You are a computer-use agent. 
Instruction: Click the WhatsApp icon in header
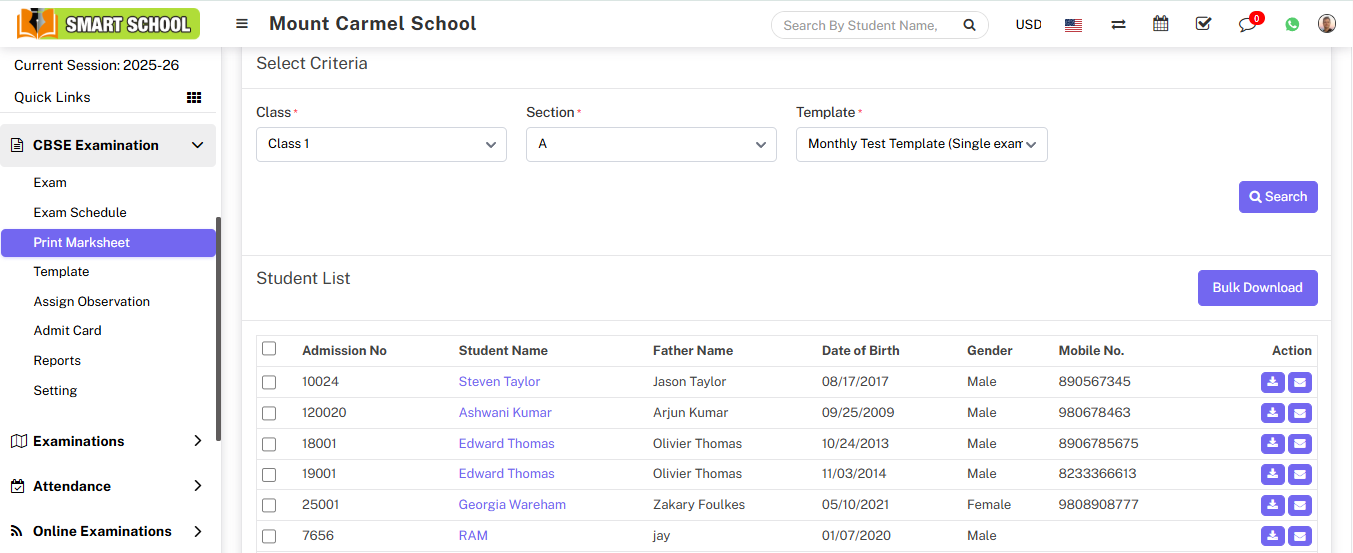(1292, 25)
